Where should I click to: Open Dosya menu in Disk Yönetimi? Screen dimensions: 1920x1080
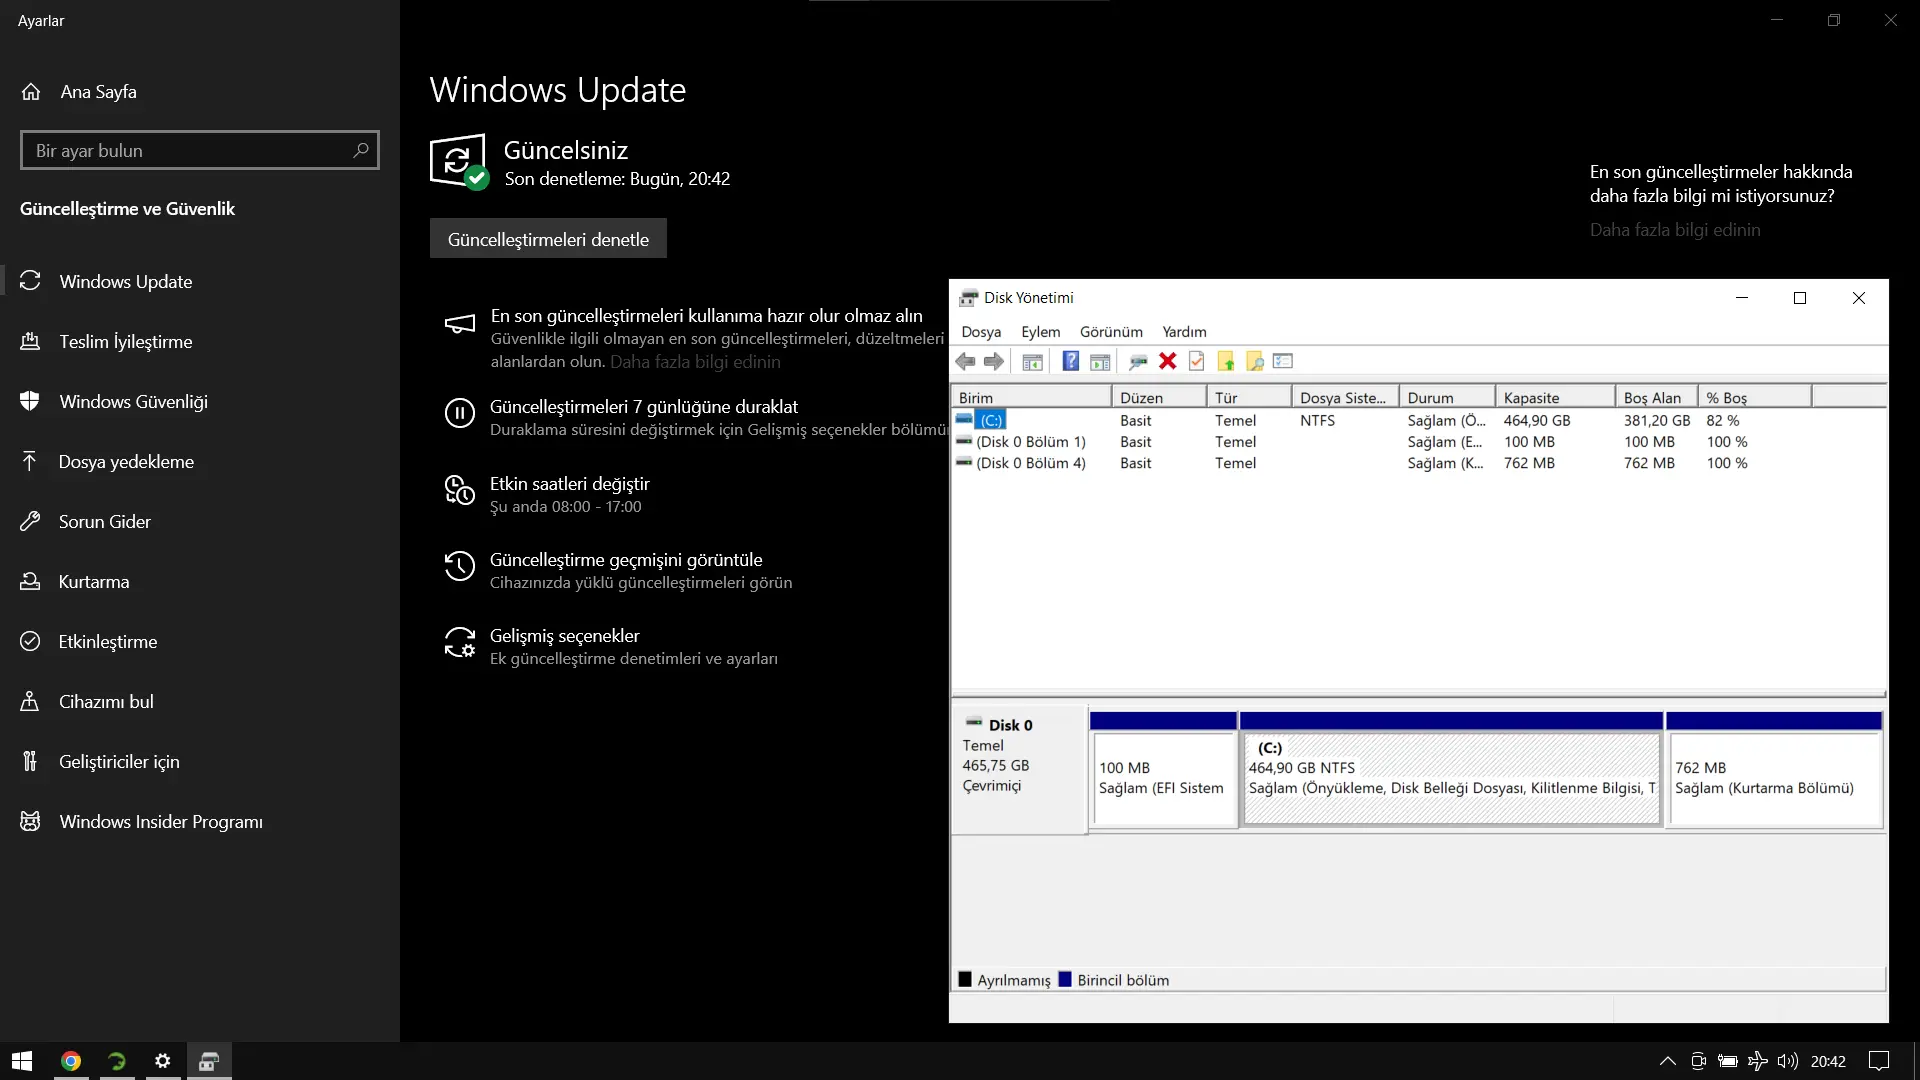[x=981, y=332]
